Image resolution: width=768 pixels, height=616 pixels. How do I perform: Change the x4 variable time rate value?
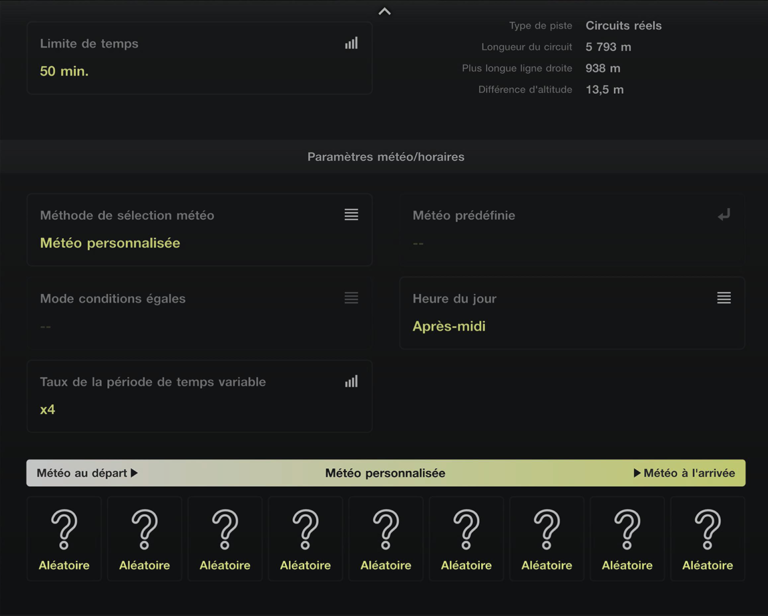(48, 409)
